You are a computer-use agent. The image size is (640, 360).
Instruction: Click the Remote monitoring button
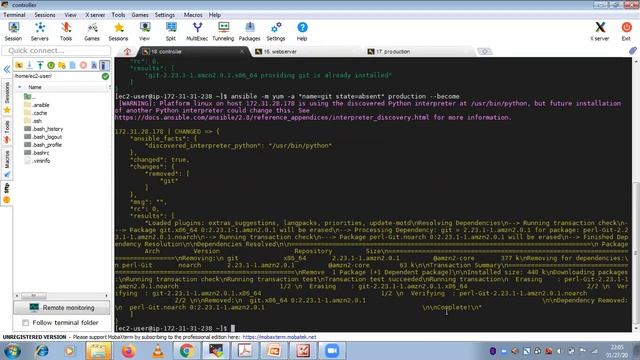coord(62,308)
